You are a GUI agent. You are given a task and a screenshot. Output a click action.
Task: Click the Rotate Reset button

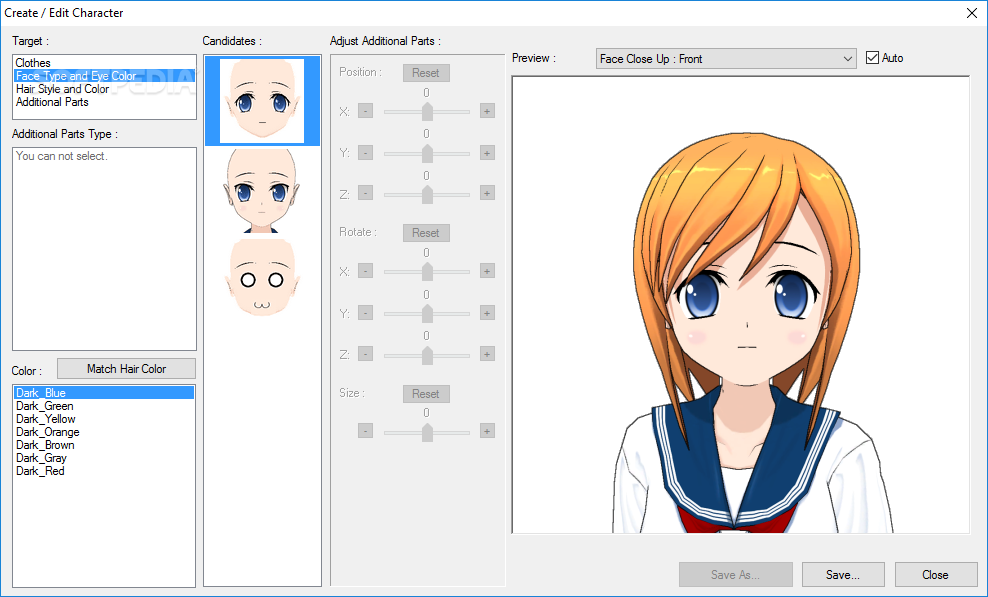coord(426,233)
